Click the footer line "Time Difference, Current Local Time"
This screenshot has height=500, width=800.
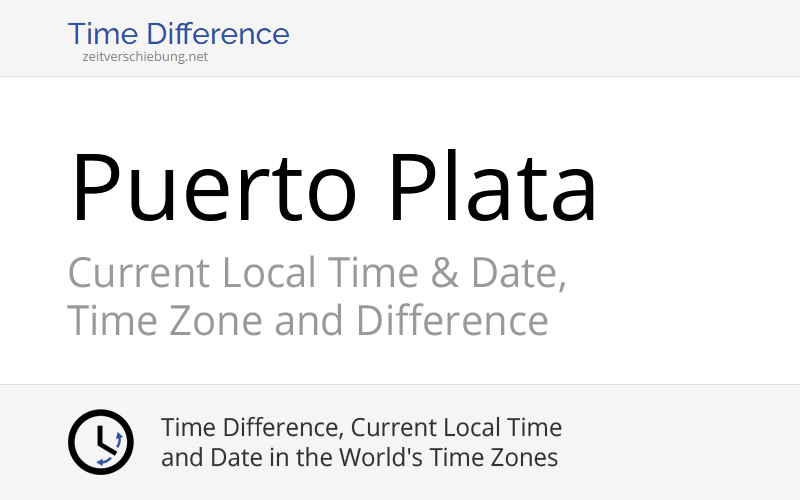coord(361,428)
